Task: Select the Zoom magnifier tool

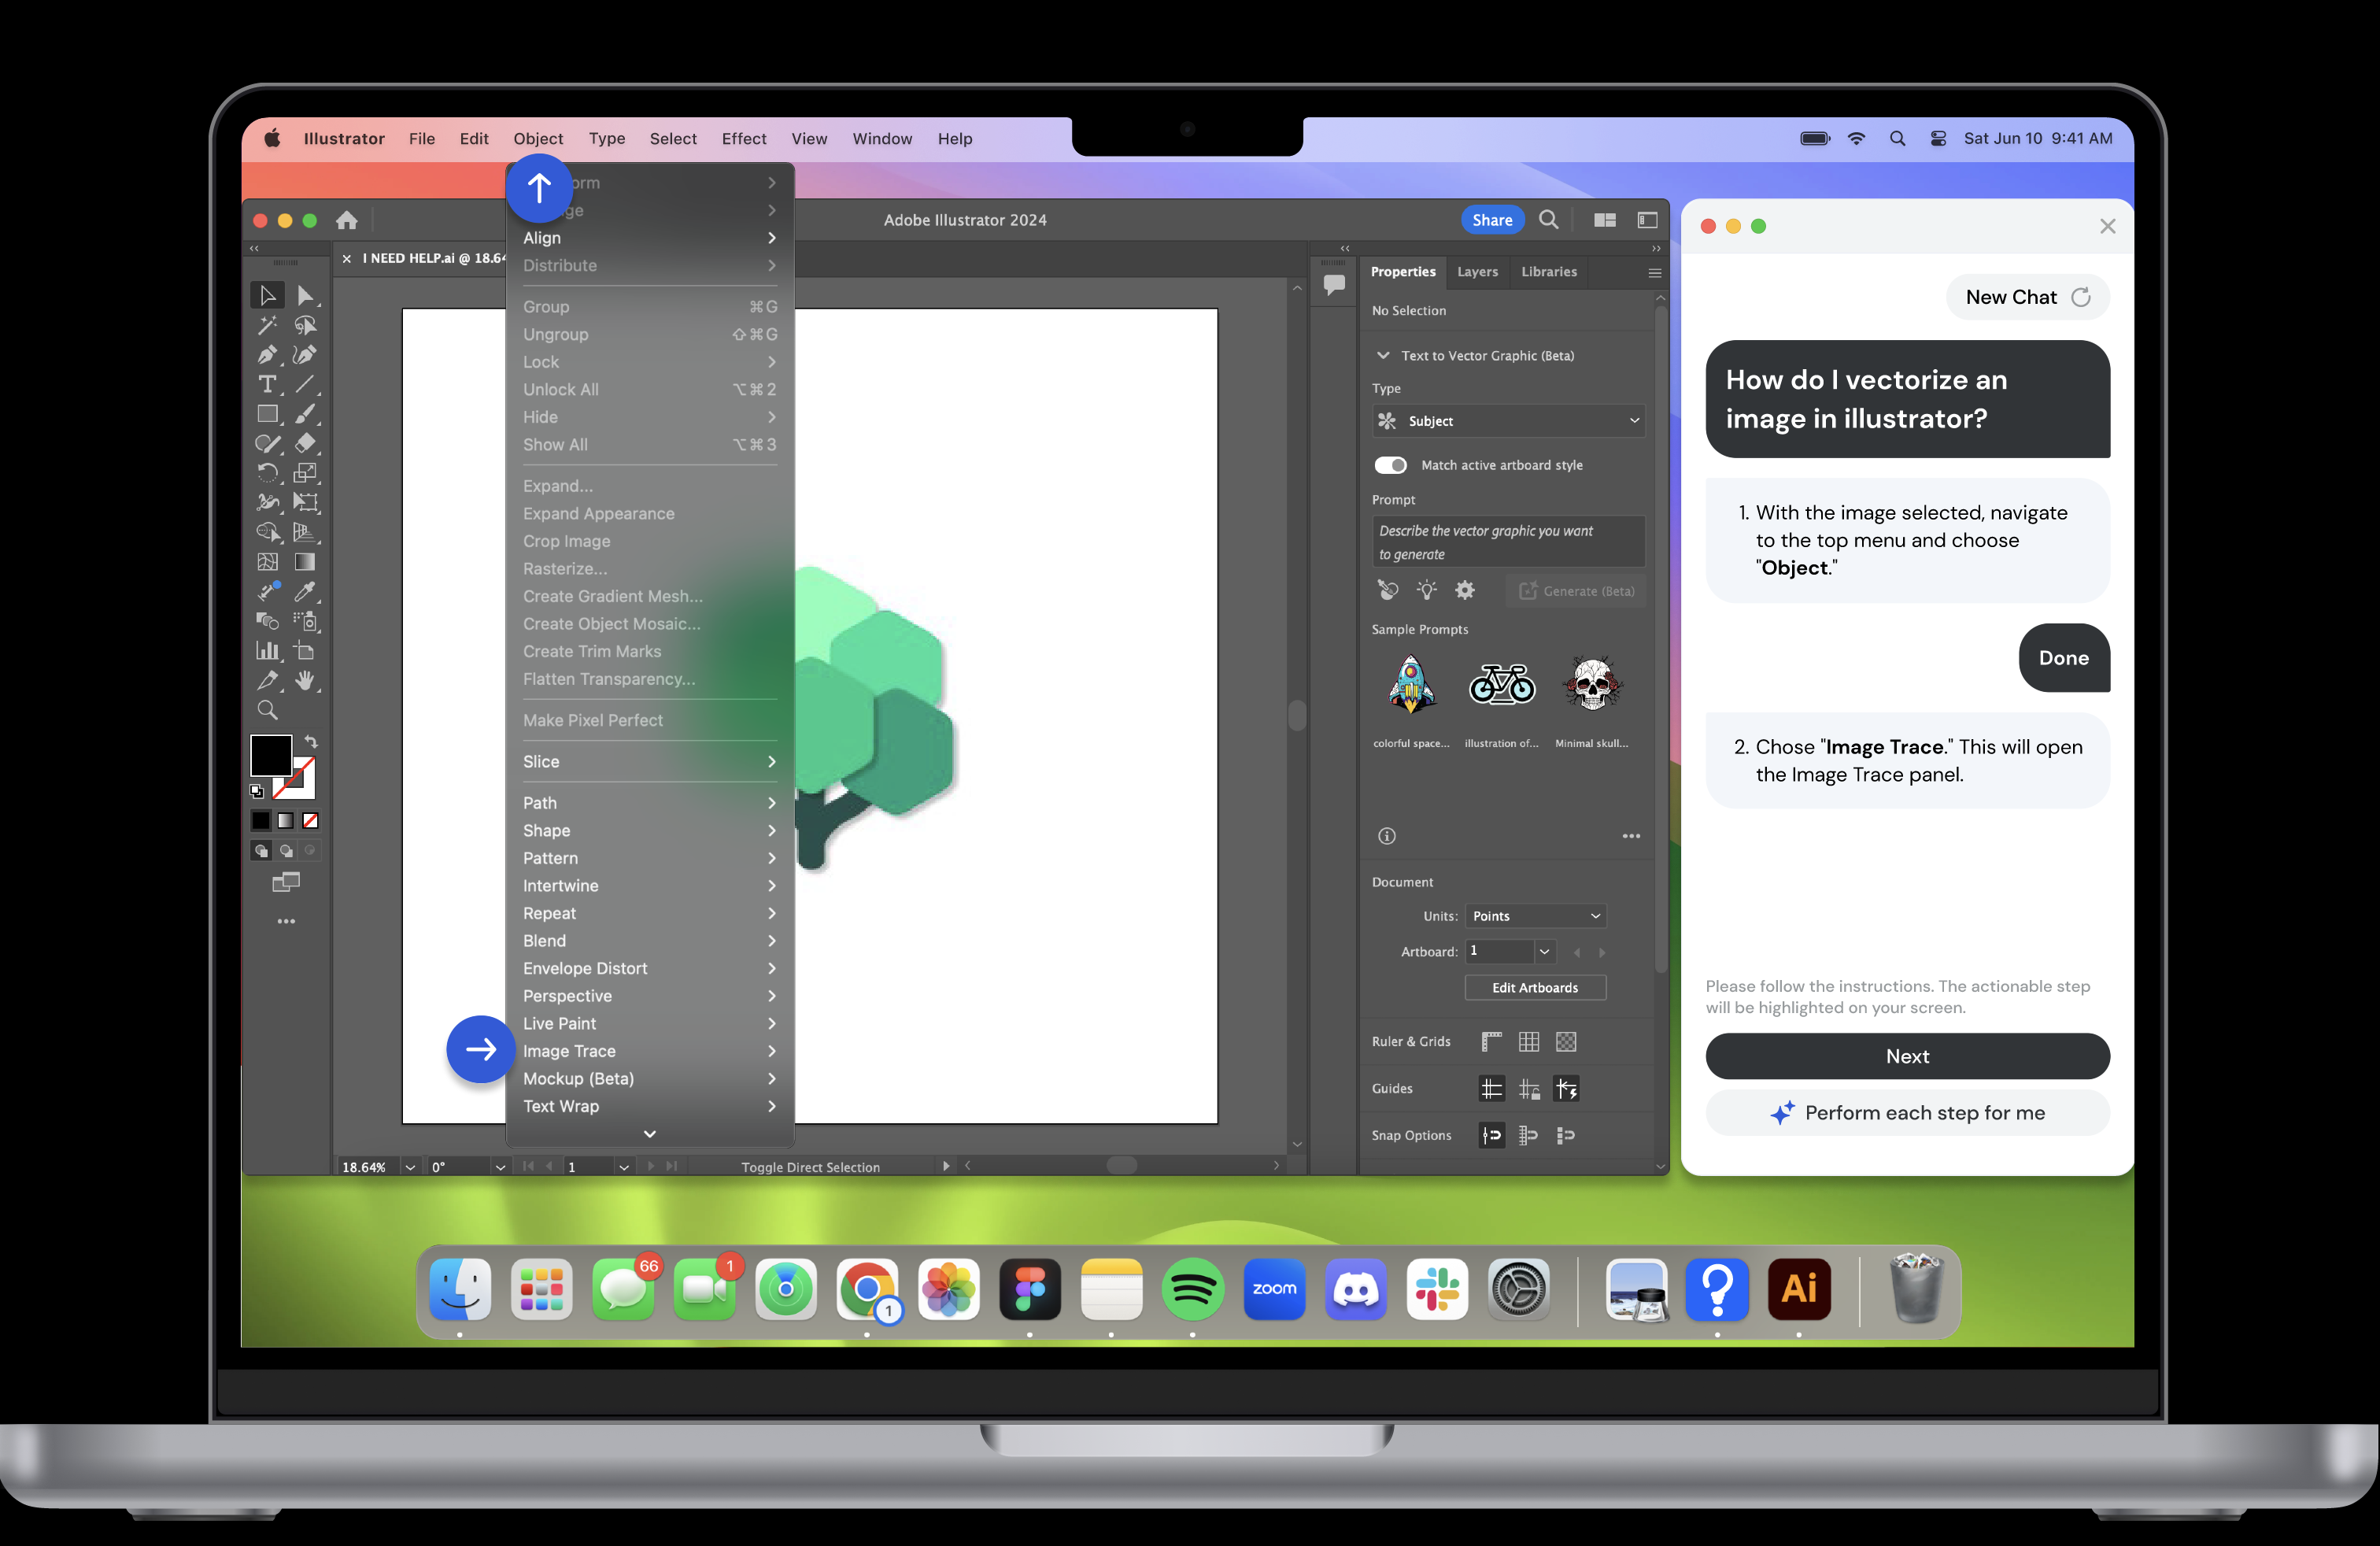Action: point(267,710)
